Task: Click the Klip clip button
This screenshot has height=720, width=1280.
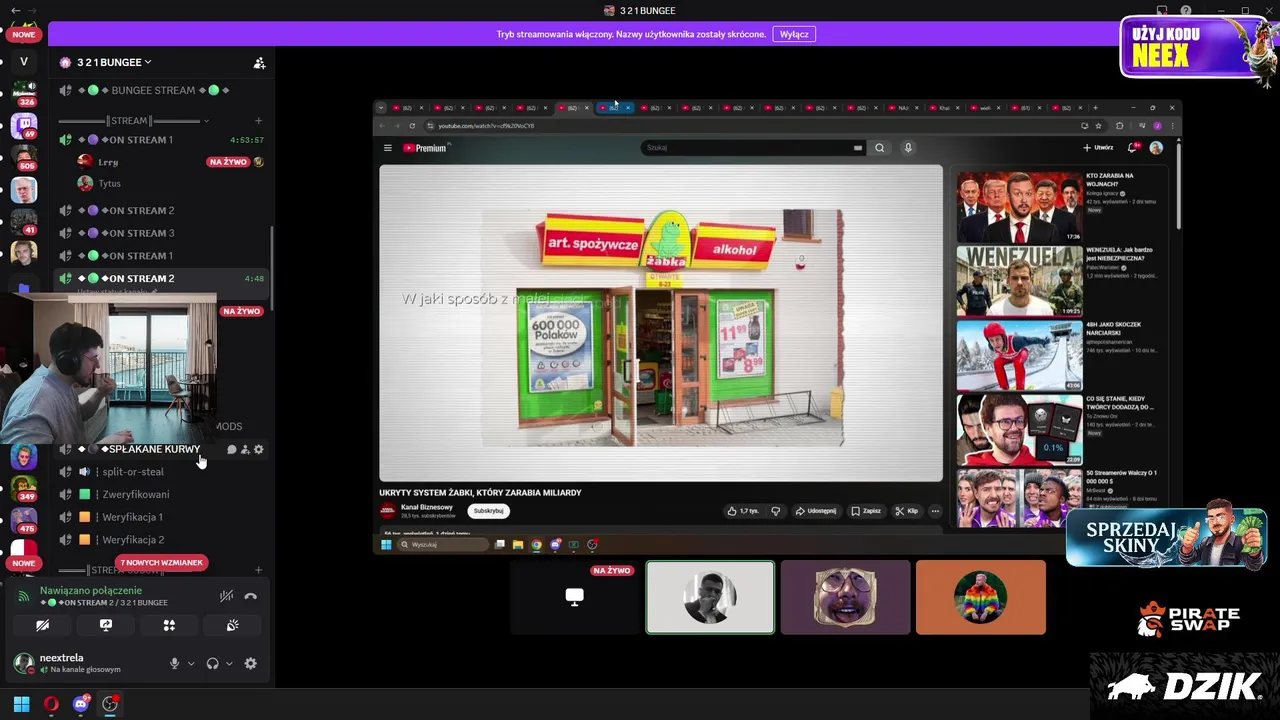Action: click(907, 511)
